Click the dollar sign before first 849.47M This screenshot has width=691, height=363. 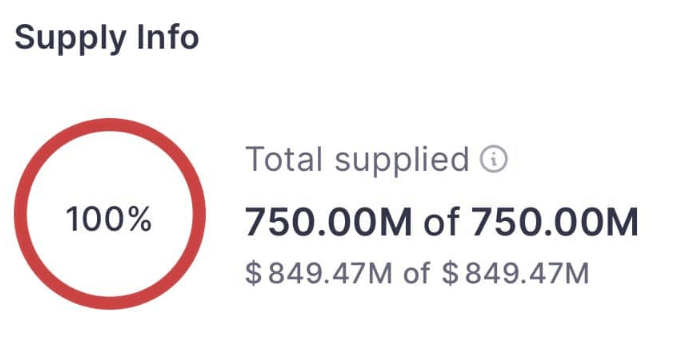tap(253, 273)
